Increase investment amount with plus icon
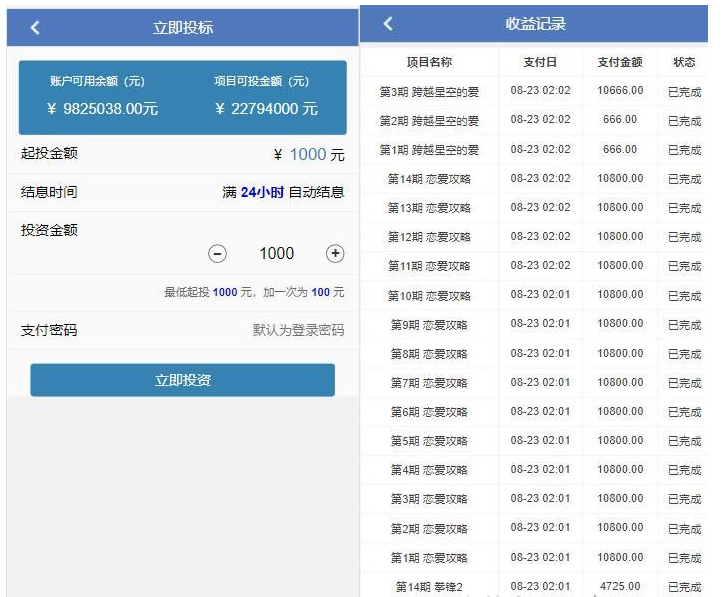727x597 pixels. [335, 254]
